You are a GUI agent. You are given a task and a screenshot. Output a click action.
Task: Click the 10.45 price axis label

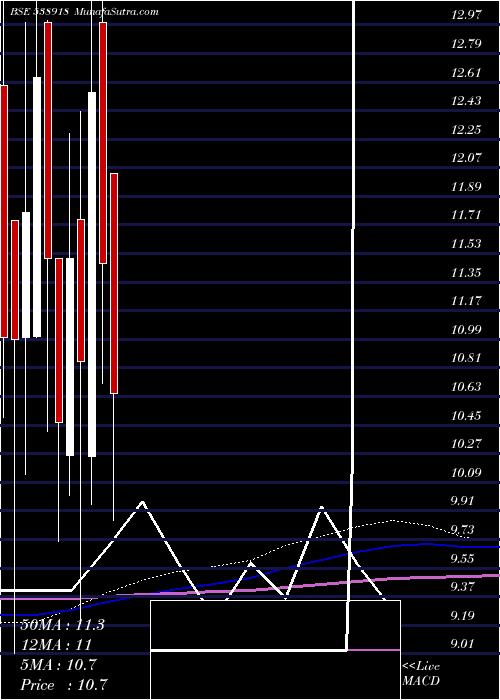(467, 416)
